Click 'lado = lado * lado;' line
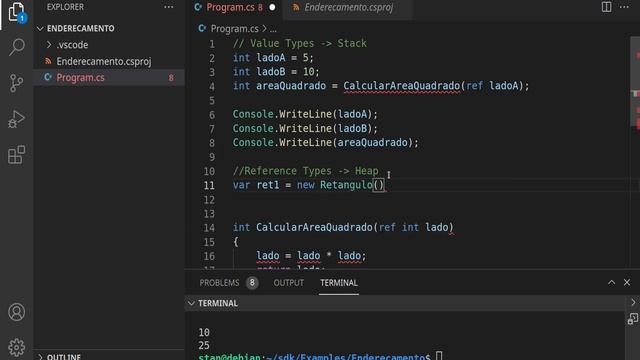This screenshot has width=640, height=360. [x=311, y=256]
